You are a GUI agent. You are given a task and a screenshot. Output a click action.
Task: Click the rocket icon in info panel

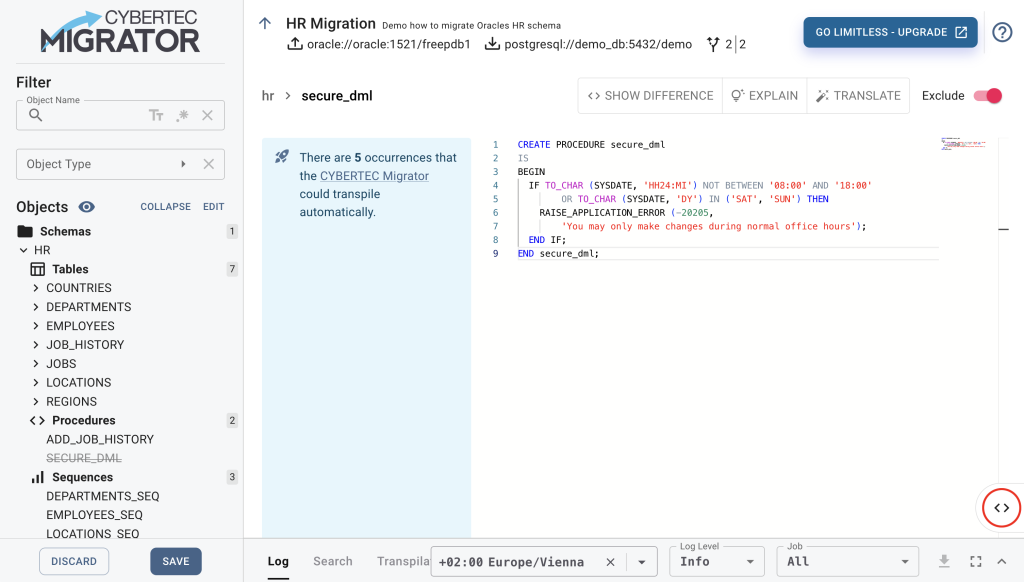click(x=281, y=157)
